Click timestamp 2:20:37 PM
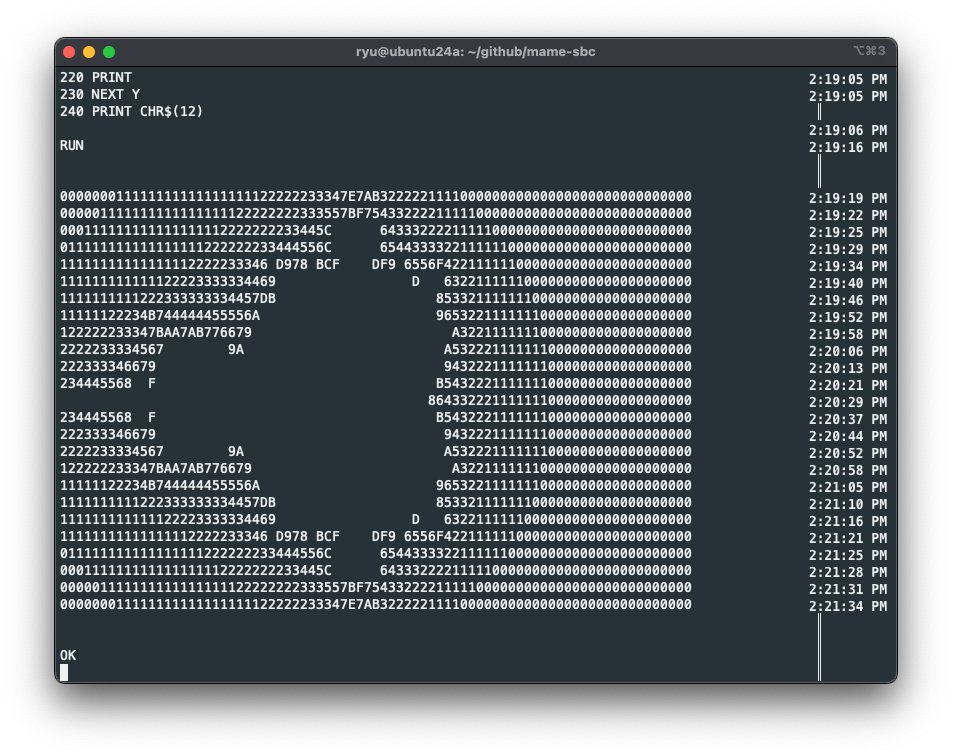The width and height of the screenshot is (953, 756). (848, 420)
